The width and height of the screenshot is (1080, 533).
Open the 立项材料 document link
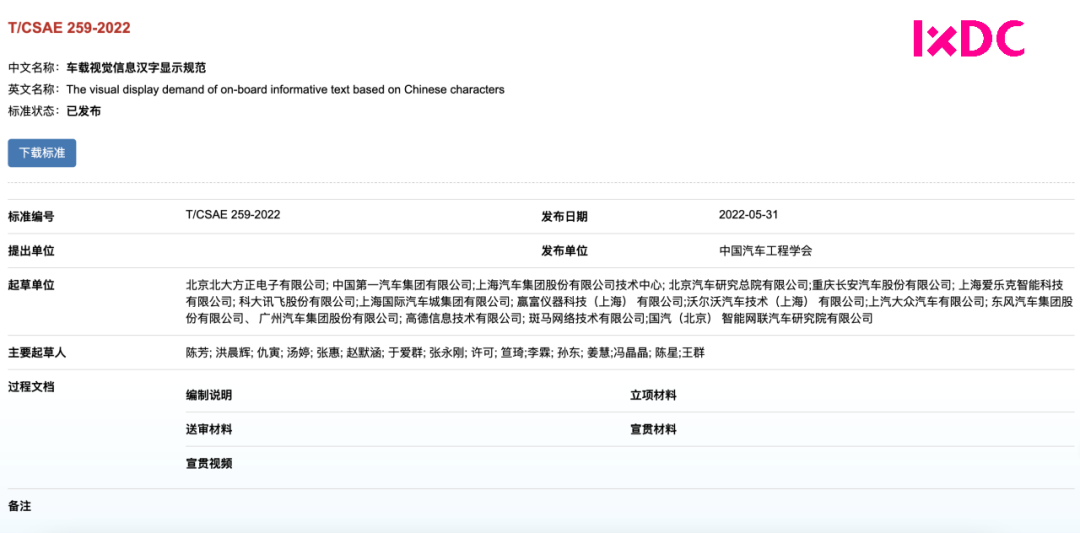coord(653,395)
